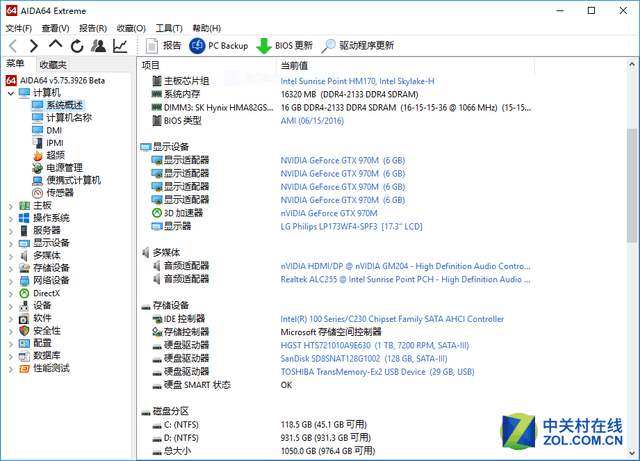The height and width of the screenshot is (461, 640).
Task: Select the DMI tree item
Action: [x=47, y=130]
